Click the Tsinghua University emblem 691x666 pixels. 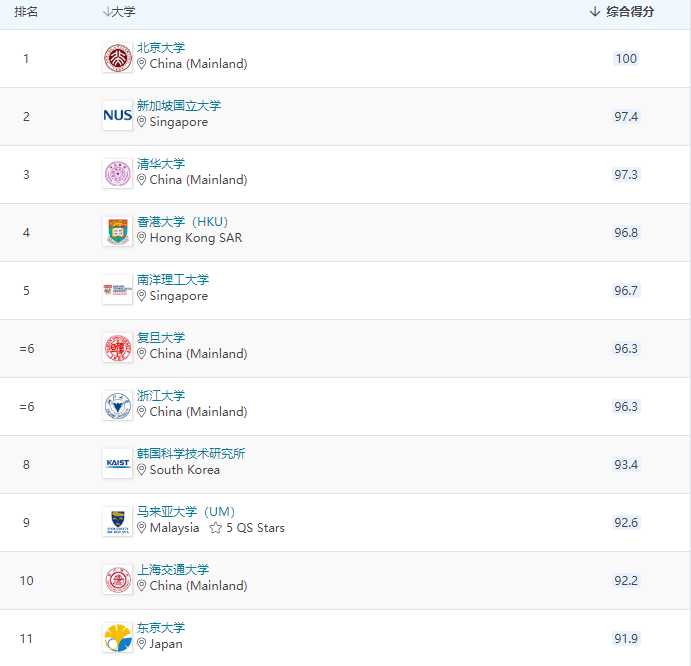tap(117, 174)
